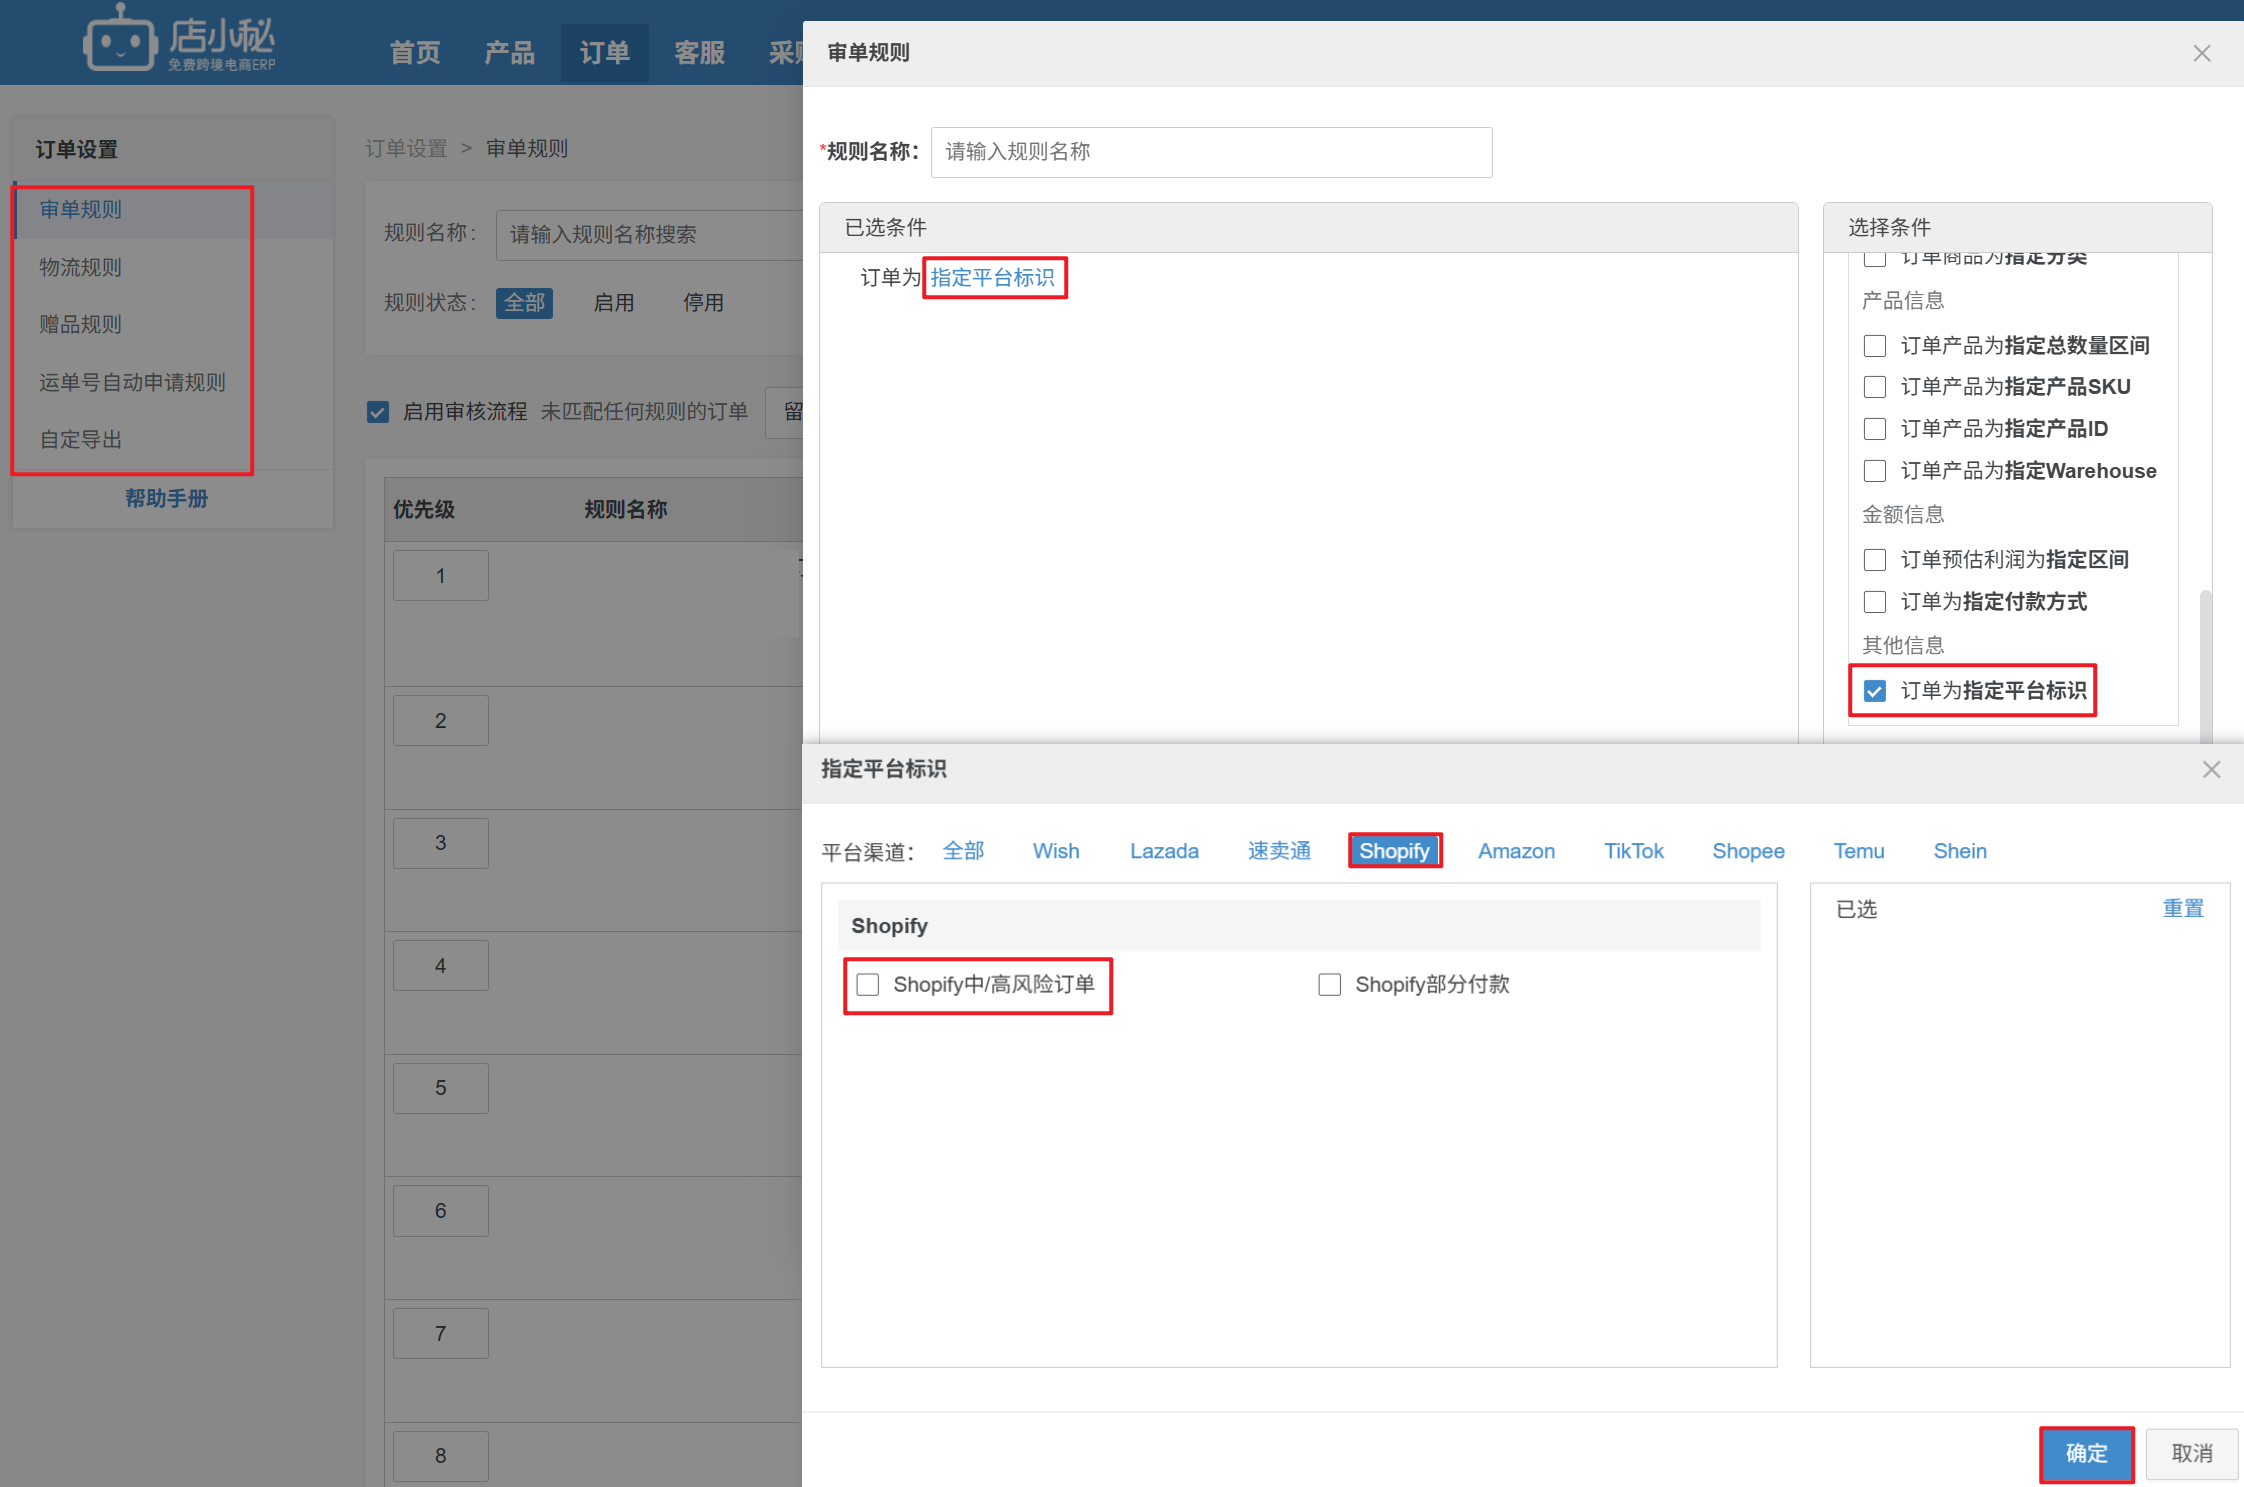
Task: Click 重置 to reset selected items
Action: coord(2182,908)
